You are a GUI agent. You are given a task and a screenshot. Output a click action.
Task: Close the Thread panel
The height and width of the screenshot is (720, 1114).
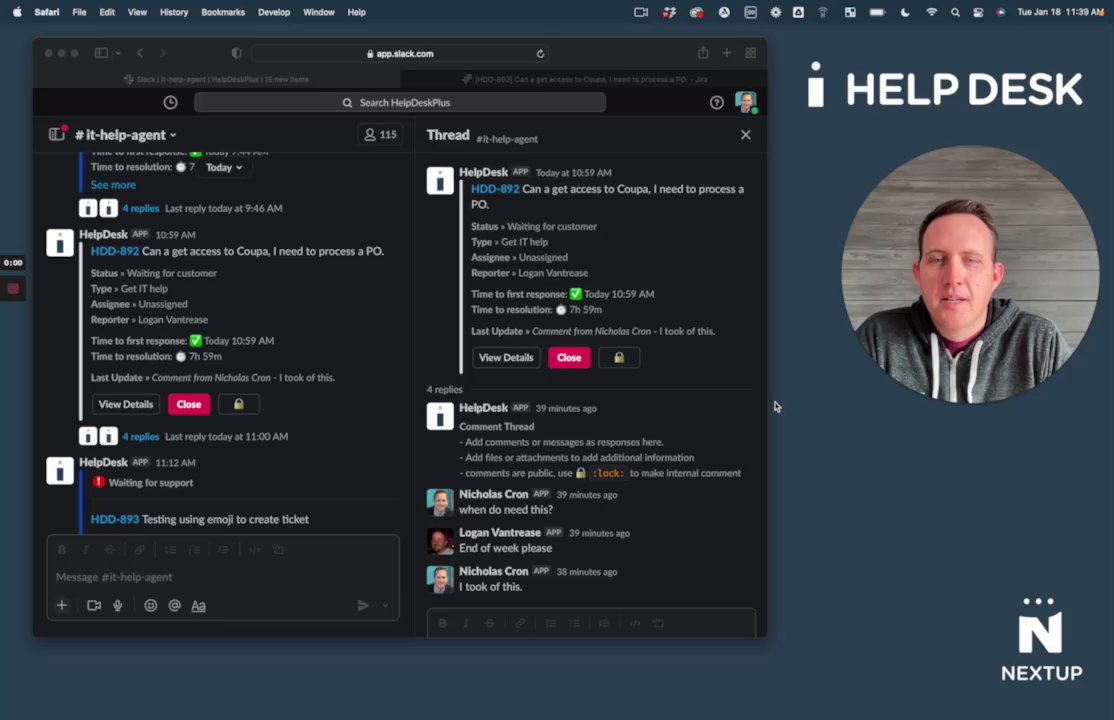[x=745, y=134]
